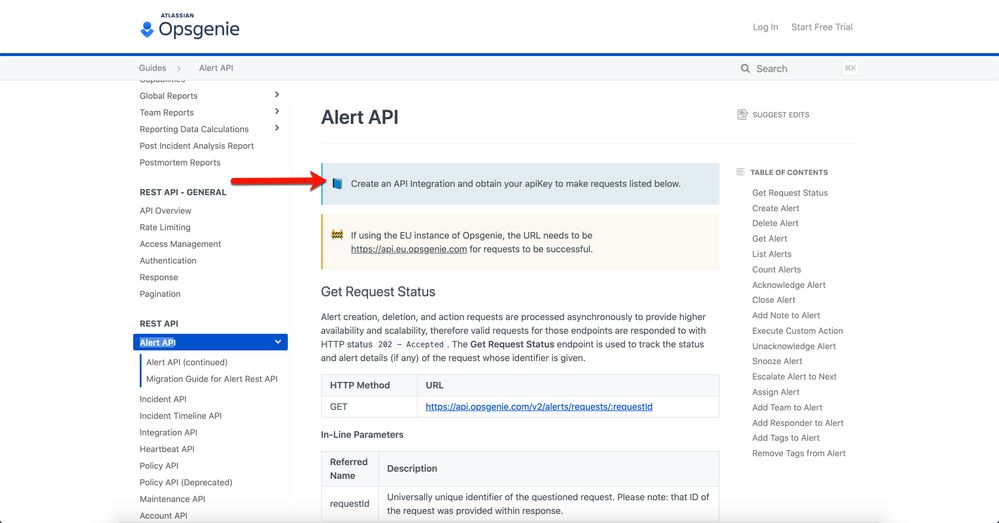Jump to Unacknowledge Alert in contents
Viewport: 999px width, 523px height.
pyautogui.click(x=793, y=346)
